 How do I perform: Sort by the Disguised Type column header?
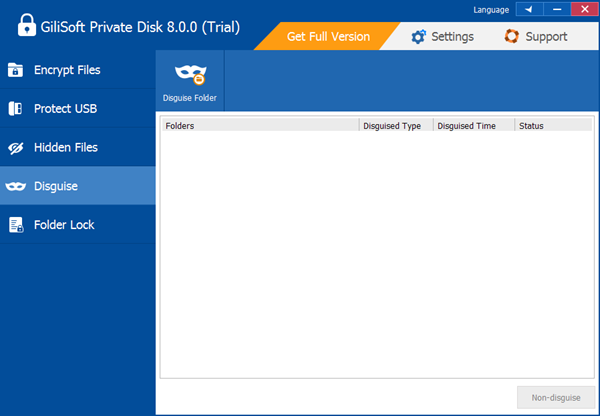pyautogui.click(x=396, y=126)
